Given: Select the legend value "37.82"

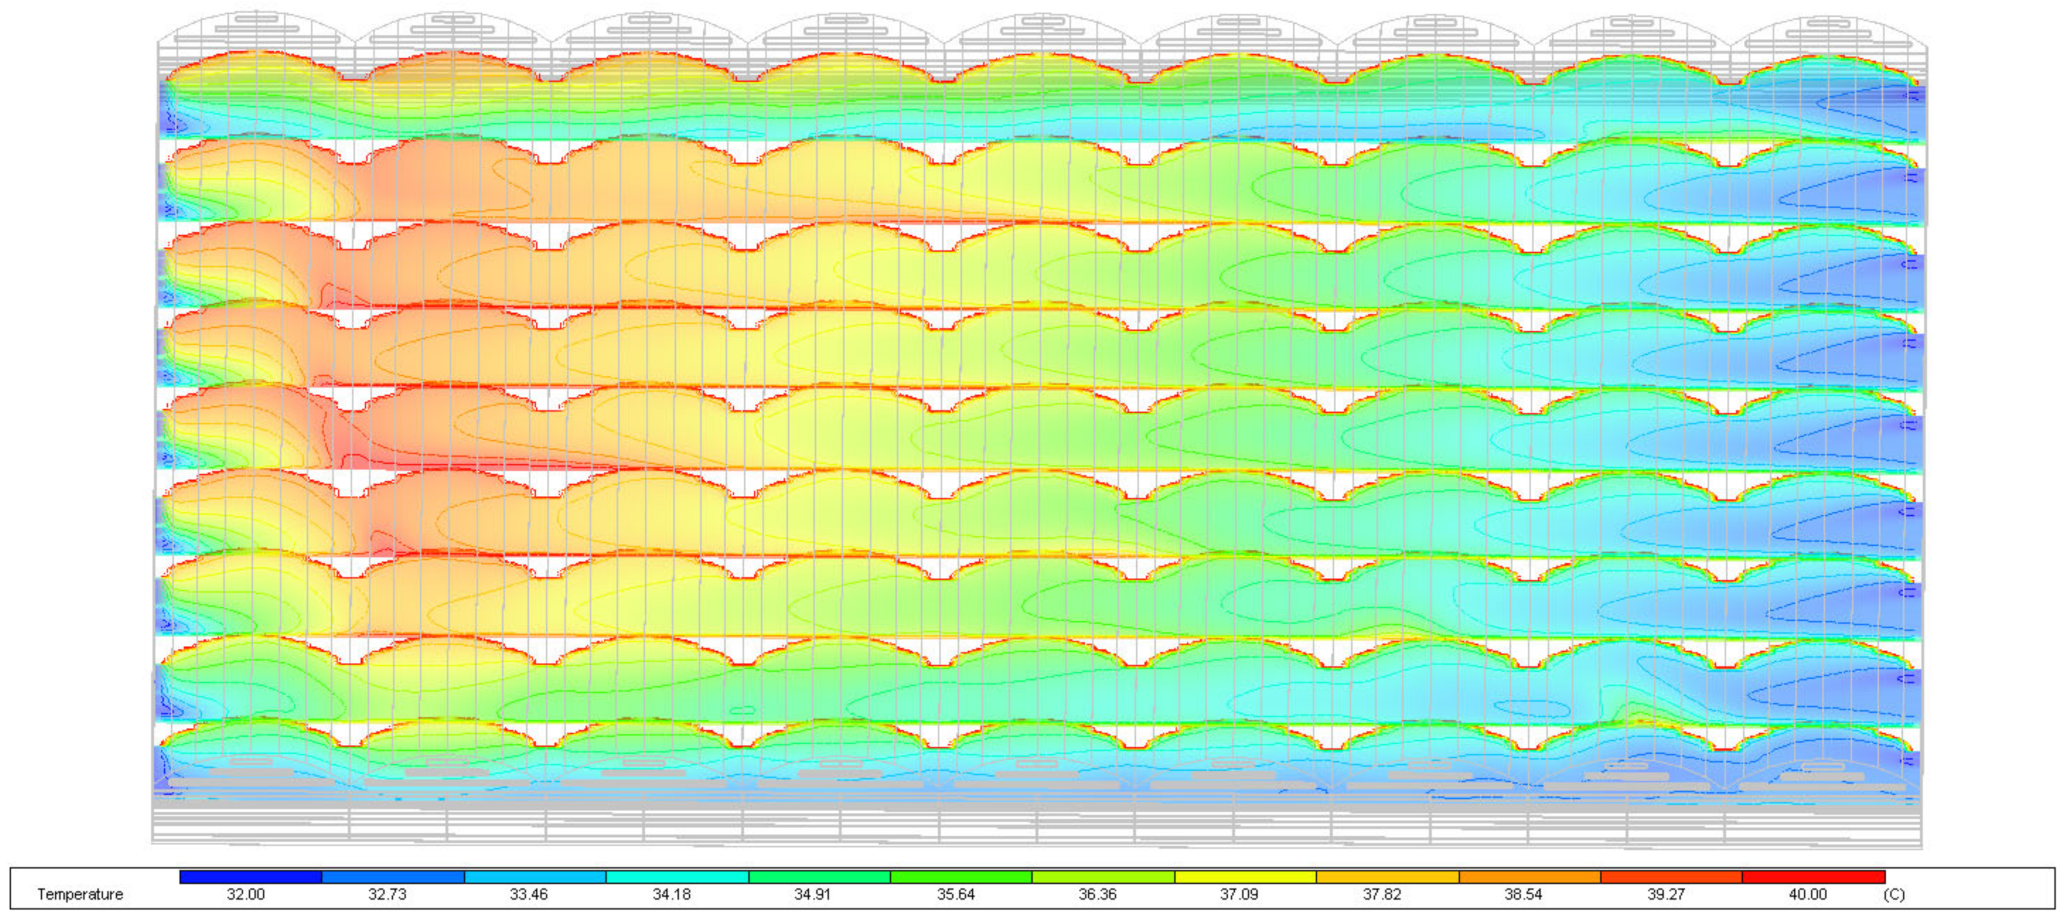Looking at the screenshot, I should click(1381, 894).
